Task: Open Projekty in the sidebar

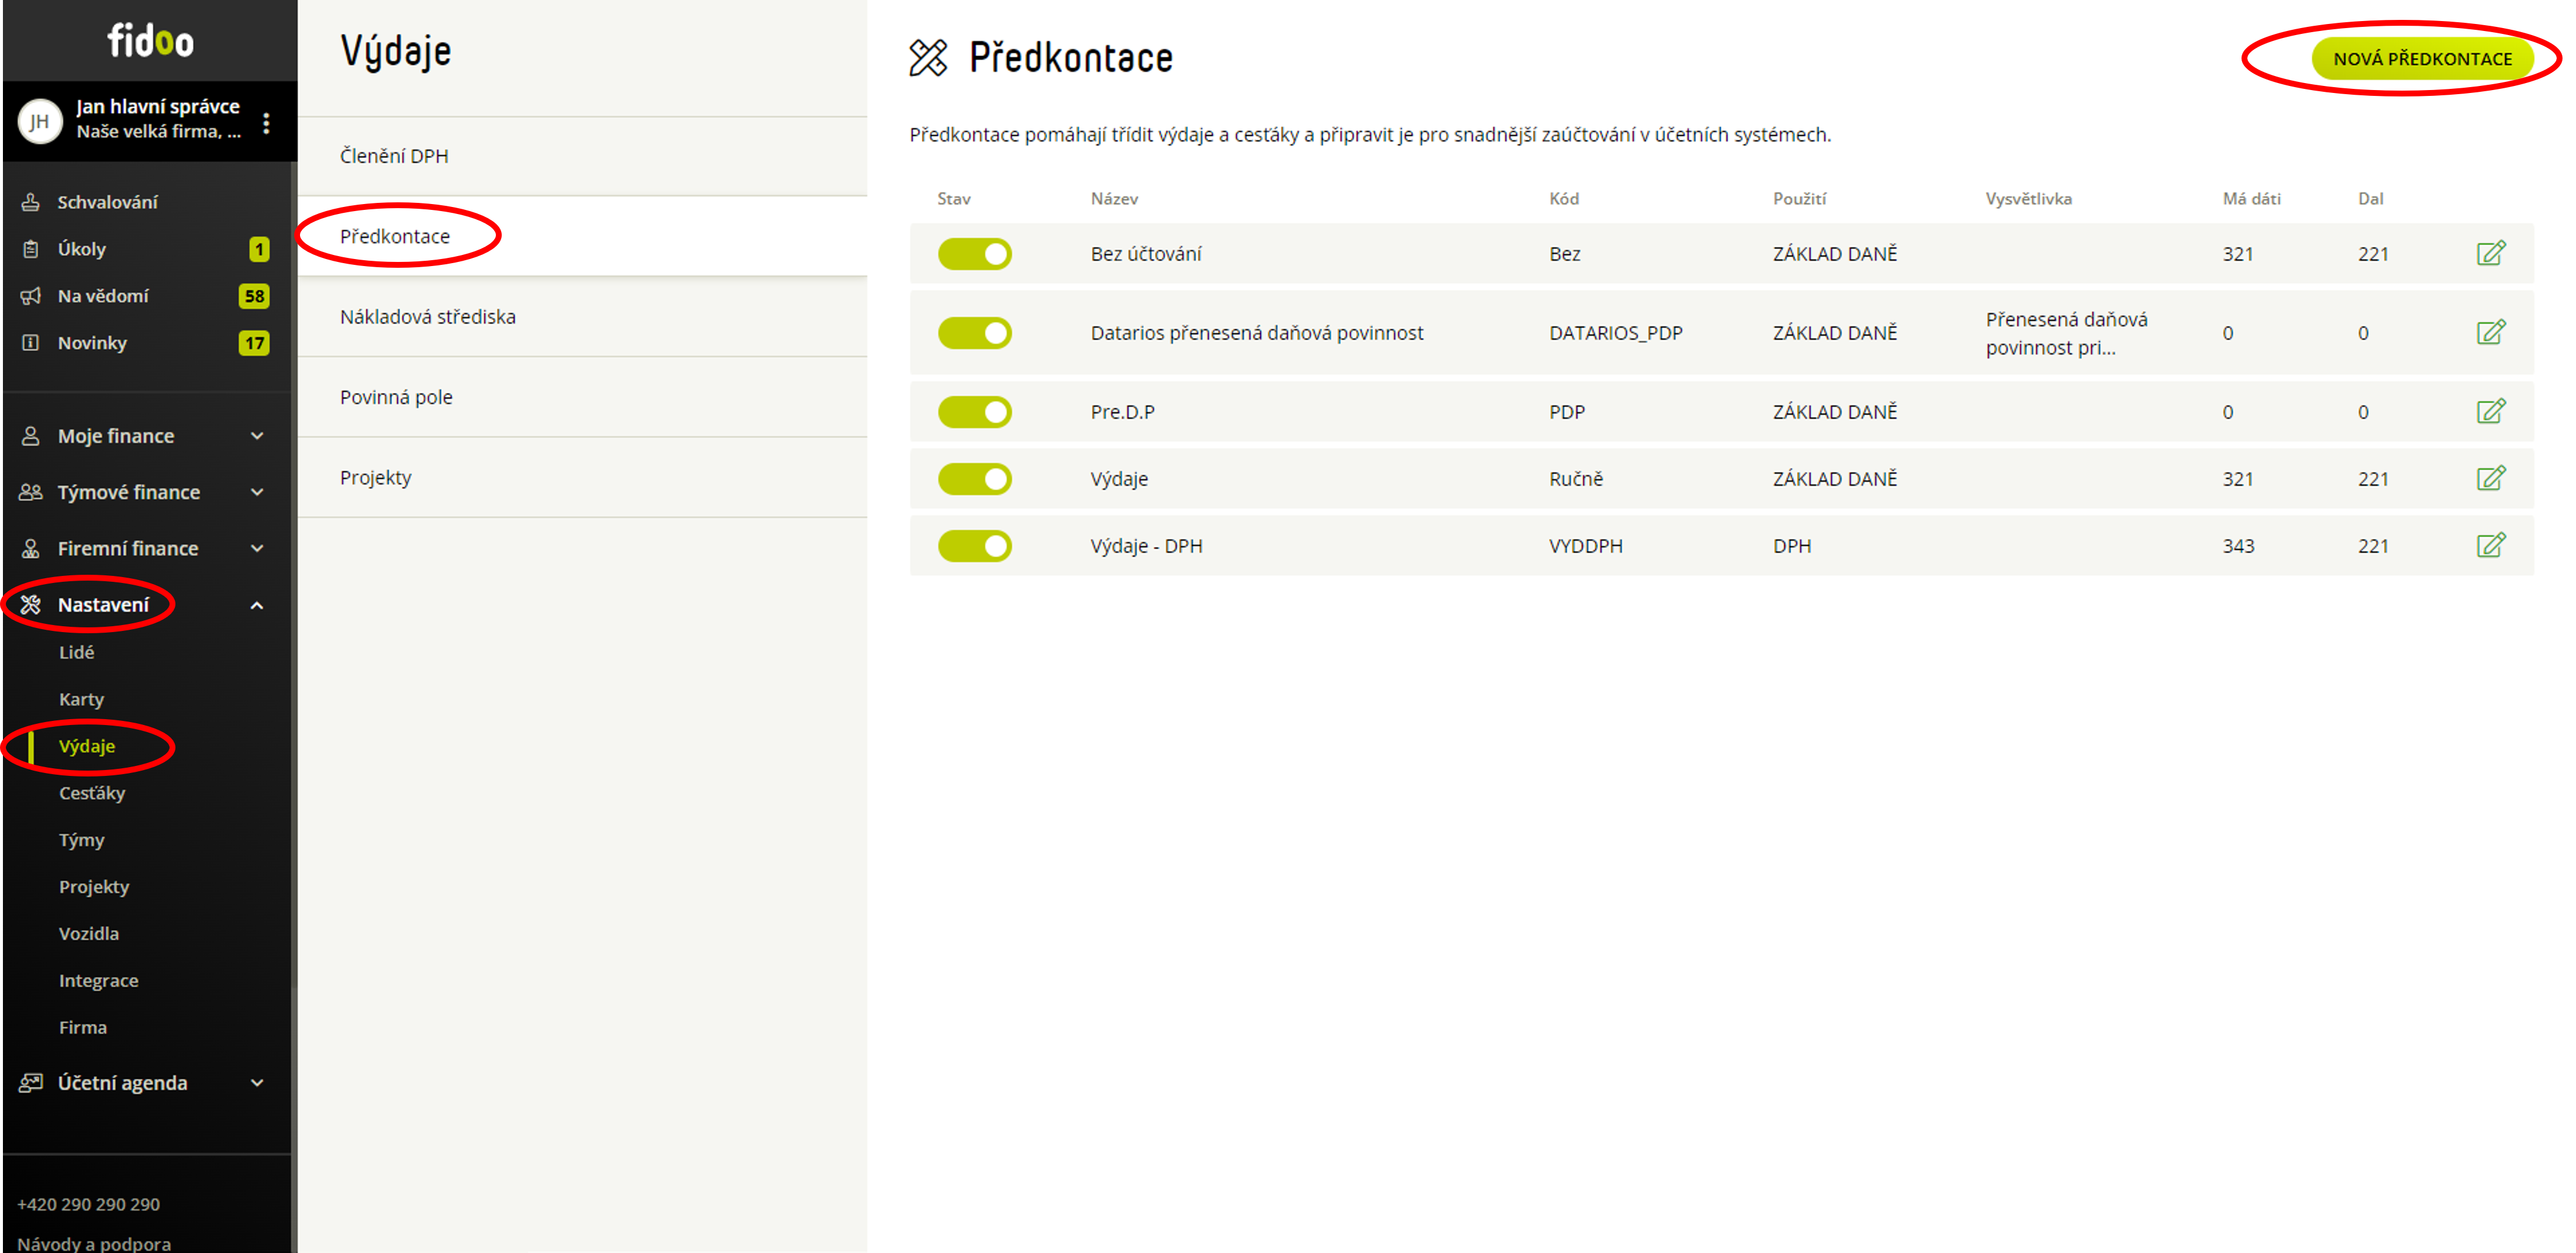Action: tap(94, 887)
